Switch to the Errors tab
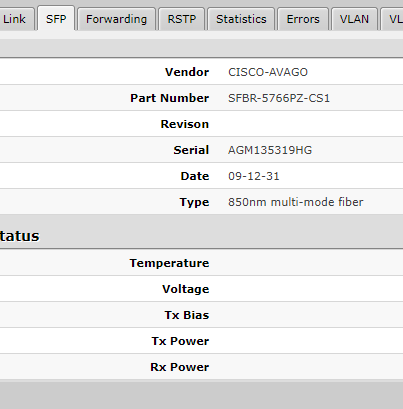 (x=303, y=19)
